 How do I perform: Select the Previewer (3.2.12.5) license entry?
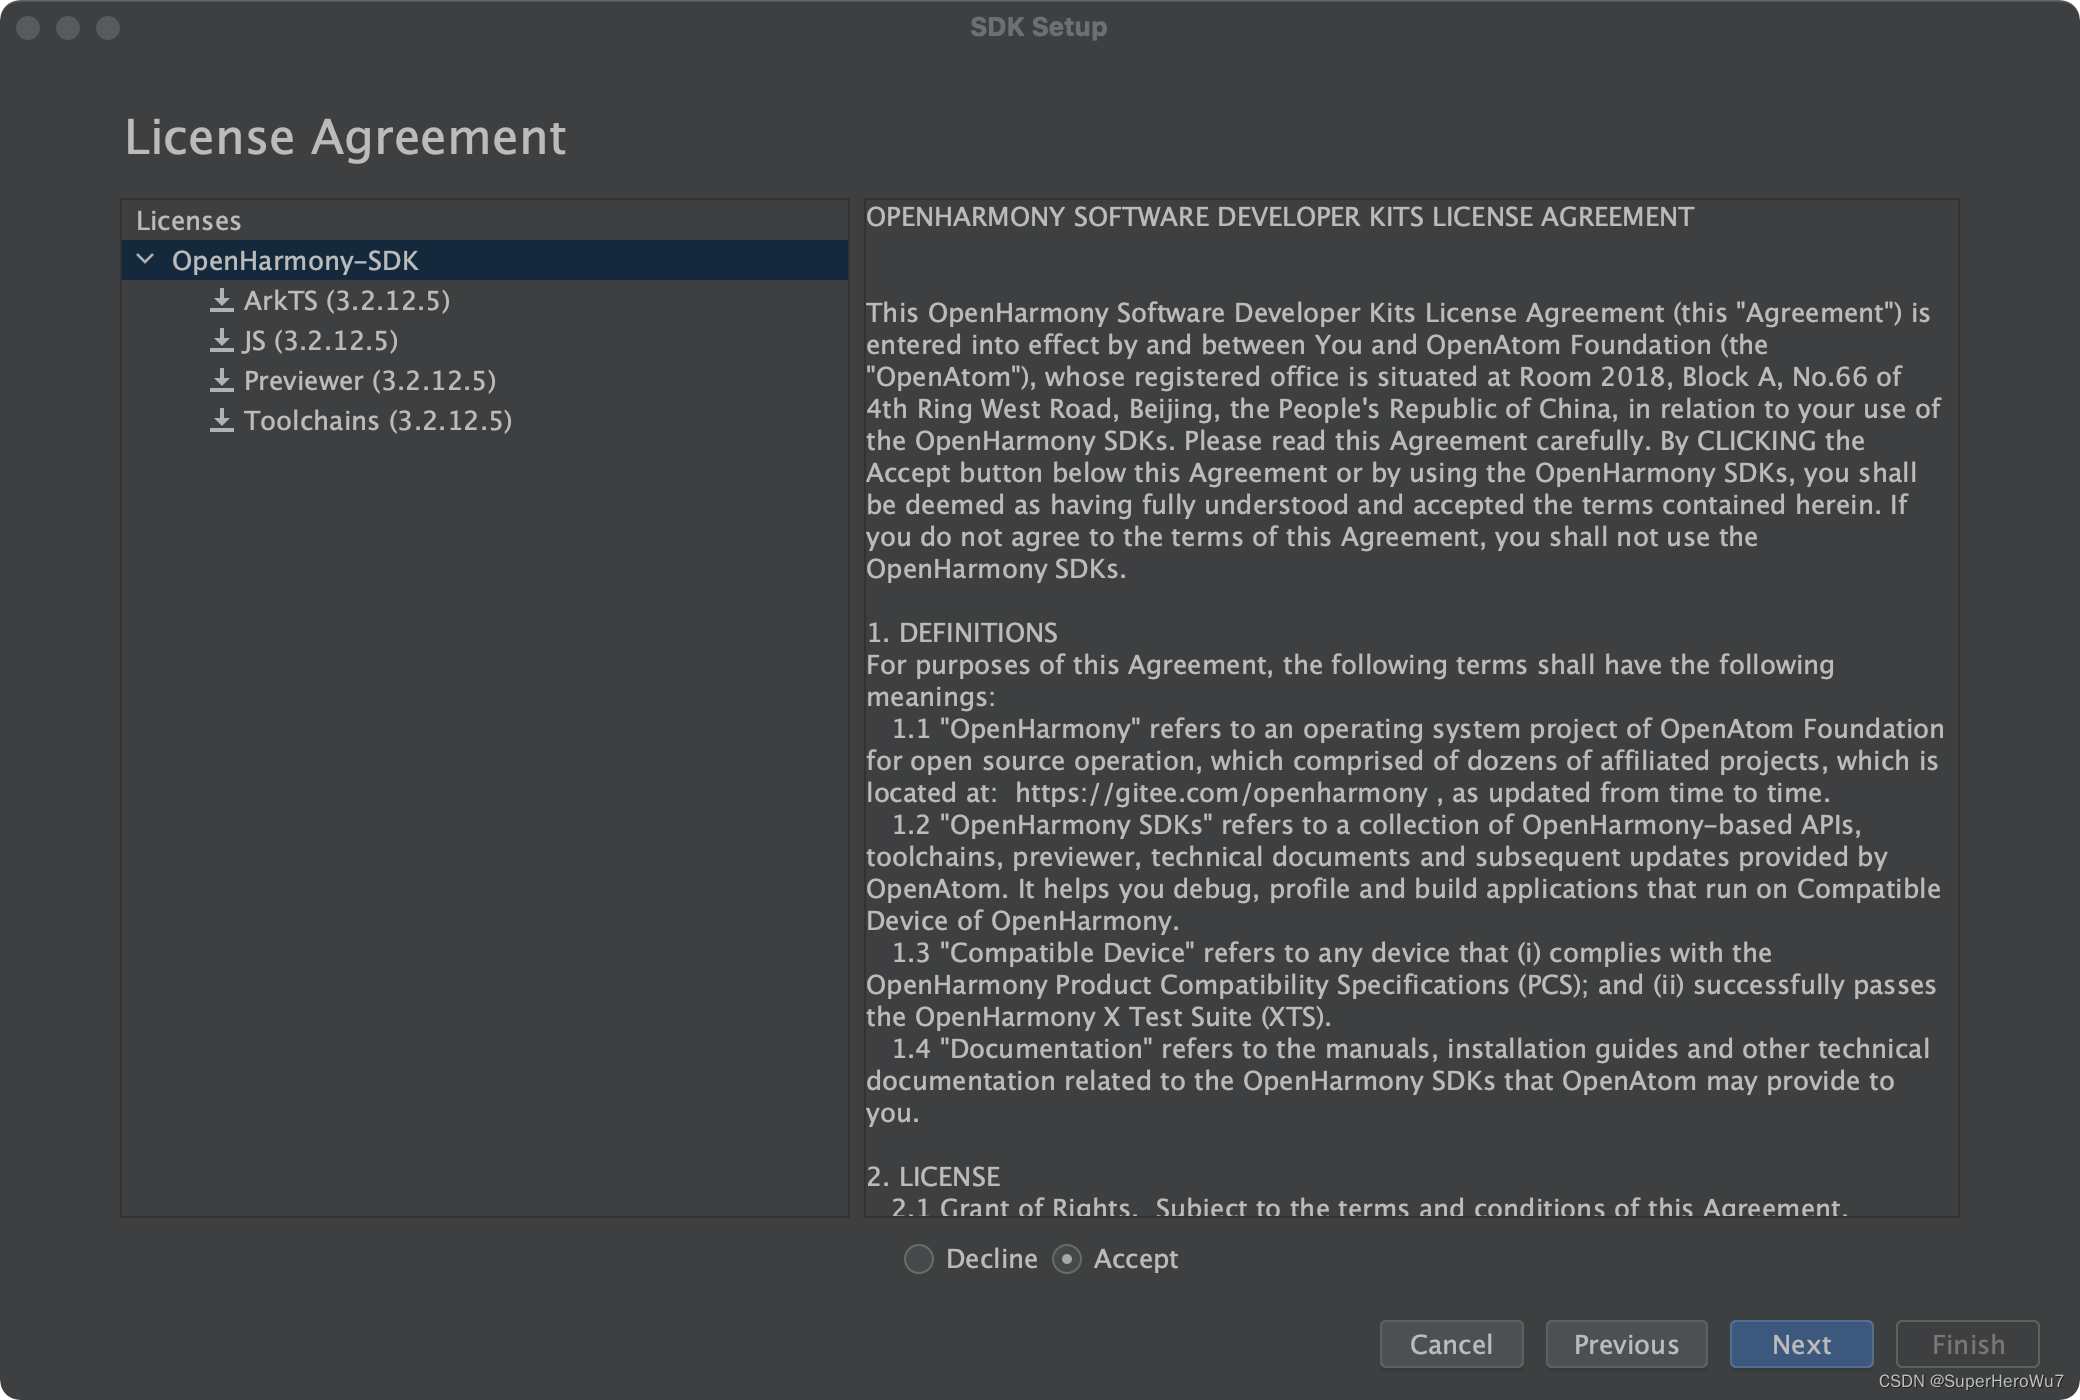(370, 380)
